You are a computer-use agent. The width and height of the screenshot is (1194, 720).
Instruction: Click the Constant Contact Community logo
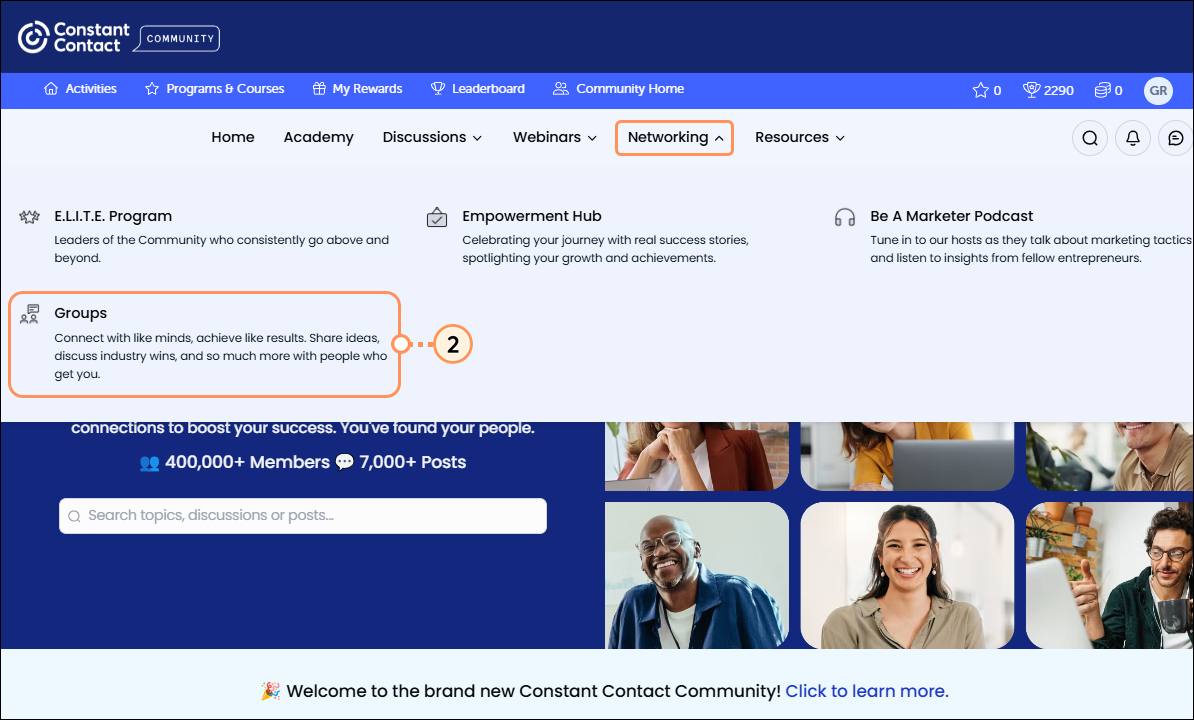(x=119, y=37)
